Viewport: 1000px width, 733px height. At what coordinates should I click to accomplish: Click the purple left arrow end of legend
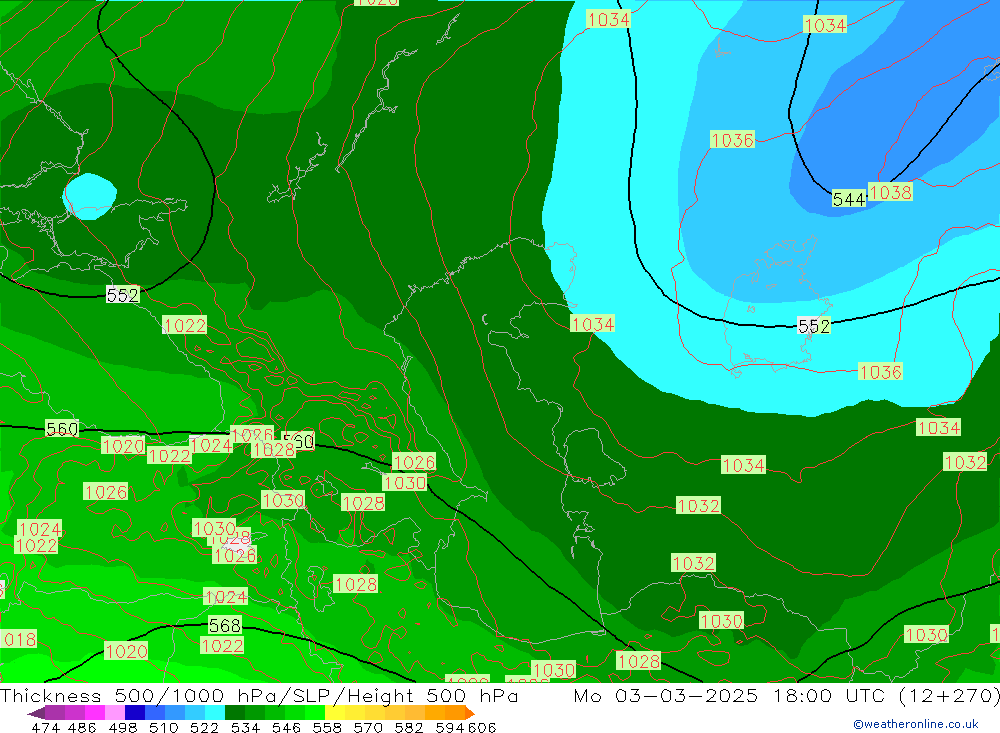click(x=36, y=713)
